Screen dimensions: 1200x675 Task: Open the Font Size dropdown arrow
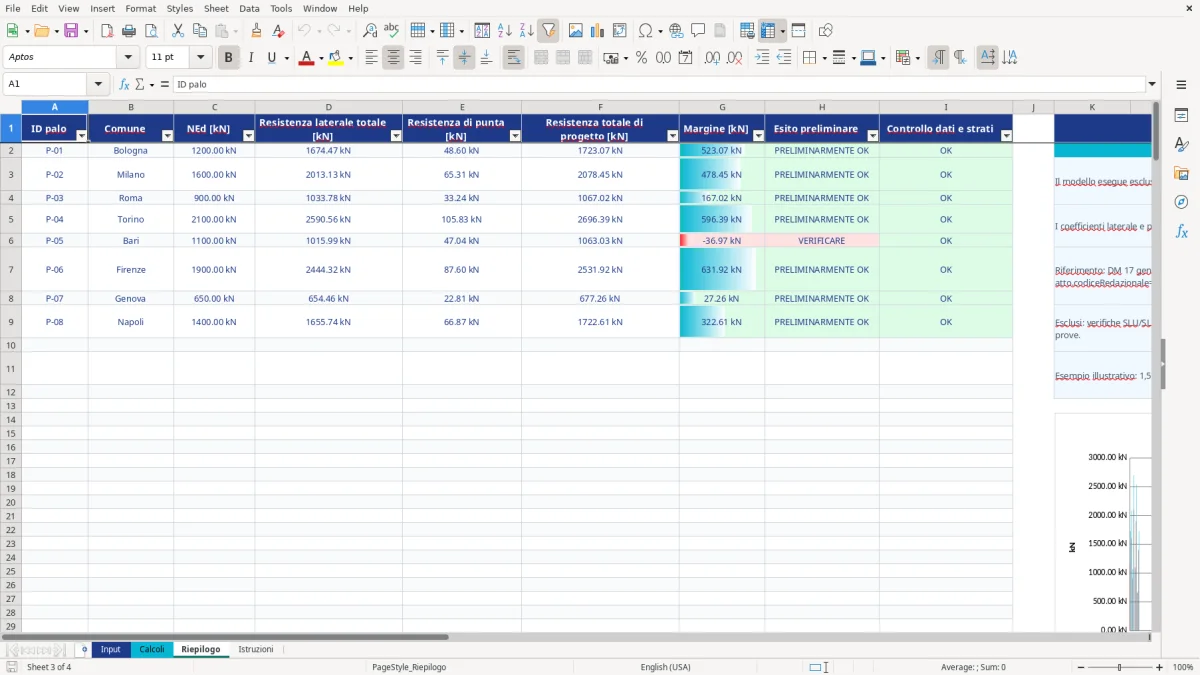200,58
